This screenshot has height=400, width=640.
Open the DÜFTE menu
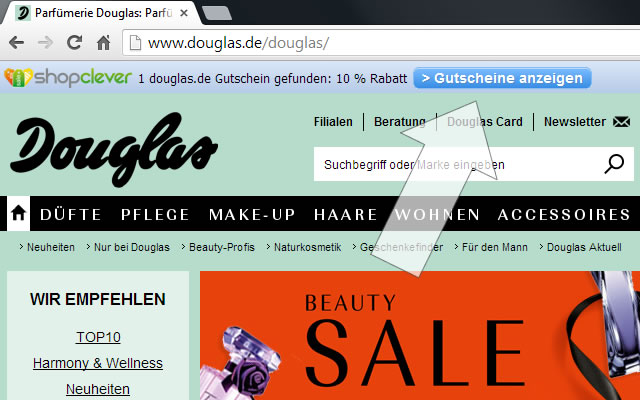[x=71, y=214]
